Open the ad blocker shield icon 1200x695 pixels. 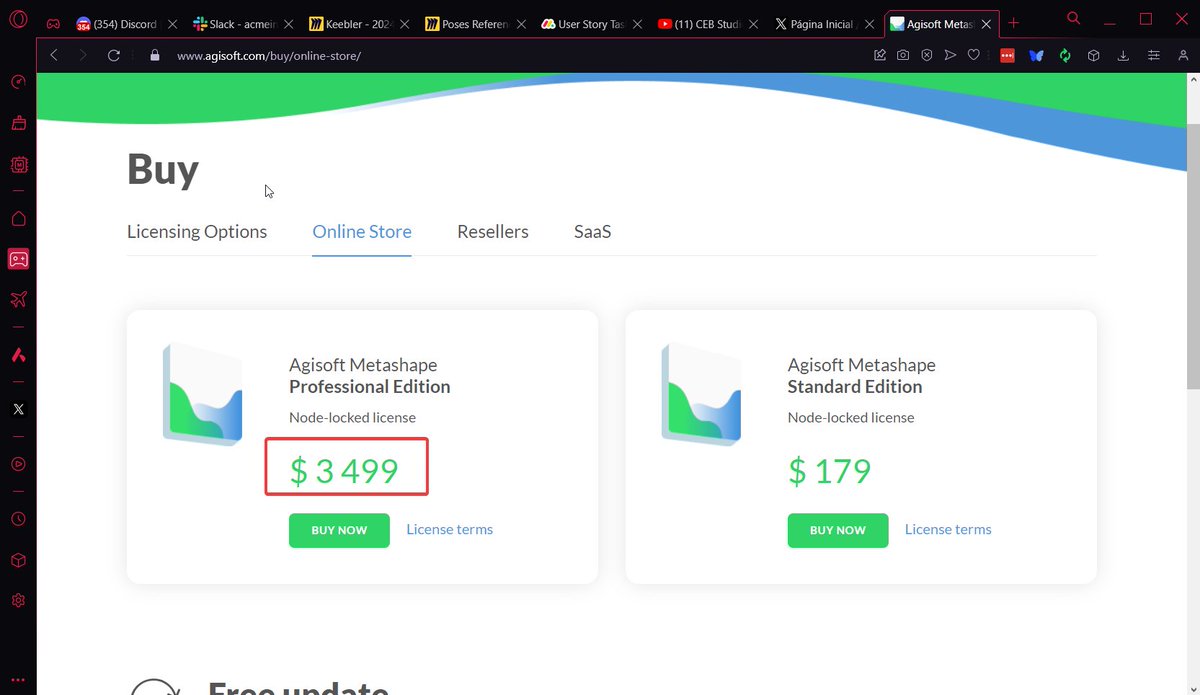tap(927, 55)
